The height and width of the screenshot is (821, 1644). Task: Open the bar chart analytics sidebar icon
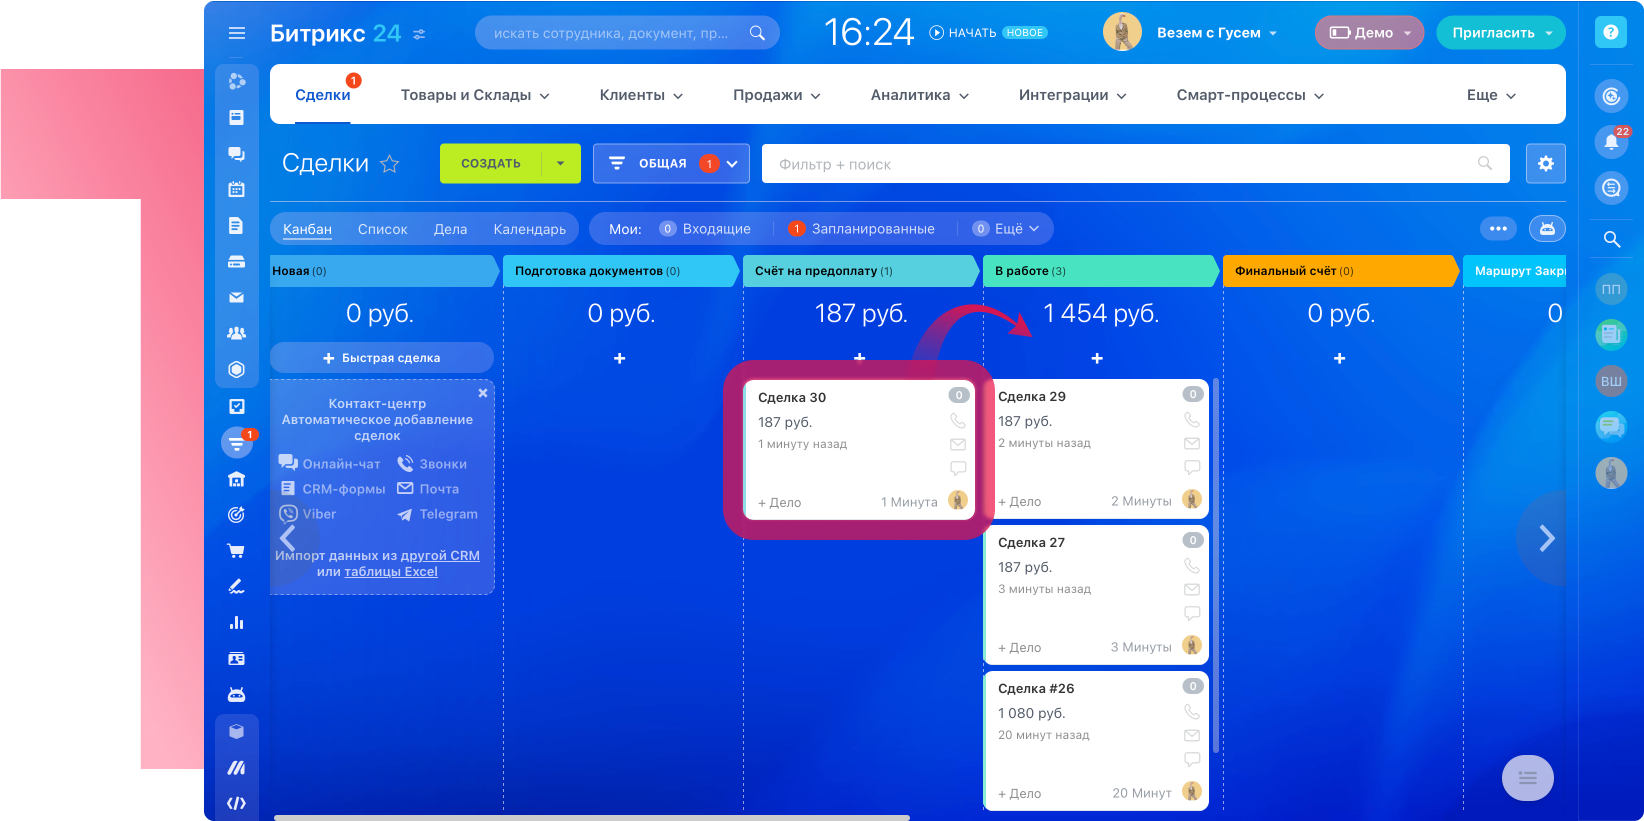click(x=236, y=622)
